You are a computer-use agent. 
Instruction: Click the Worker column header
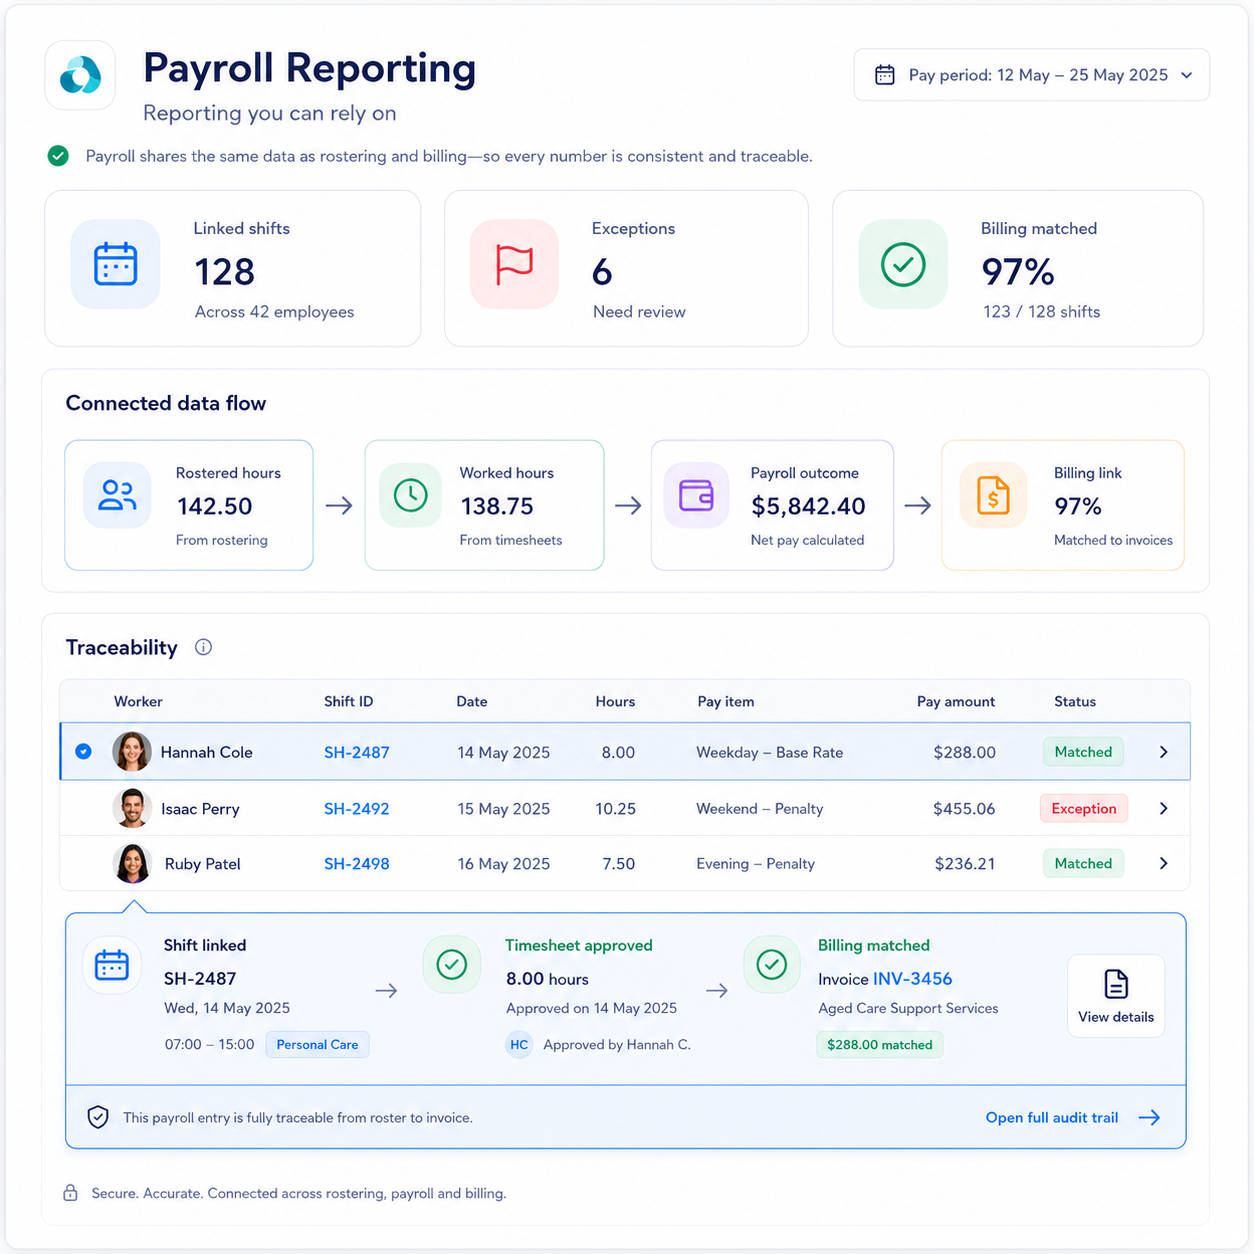(x=138, y=701)
